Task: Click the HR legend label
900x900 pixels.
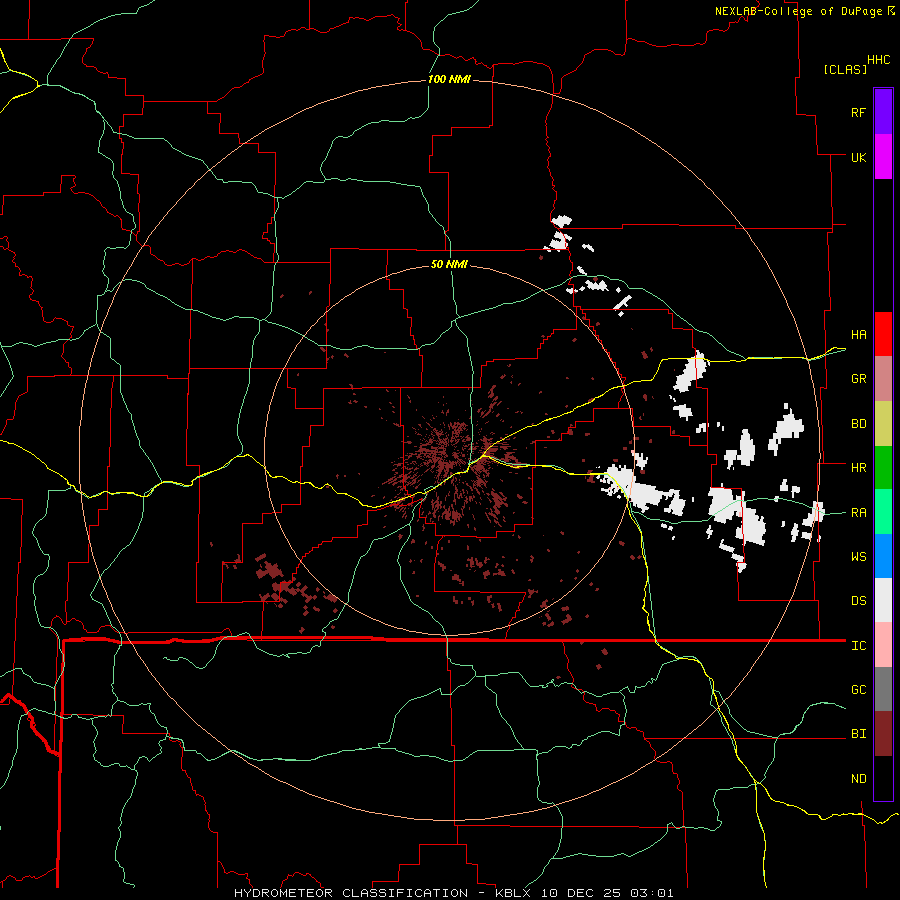Action: pyautogui.click(x=858, y=468)
